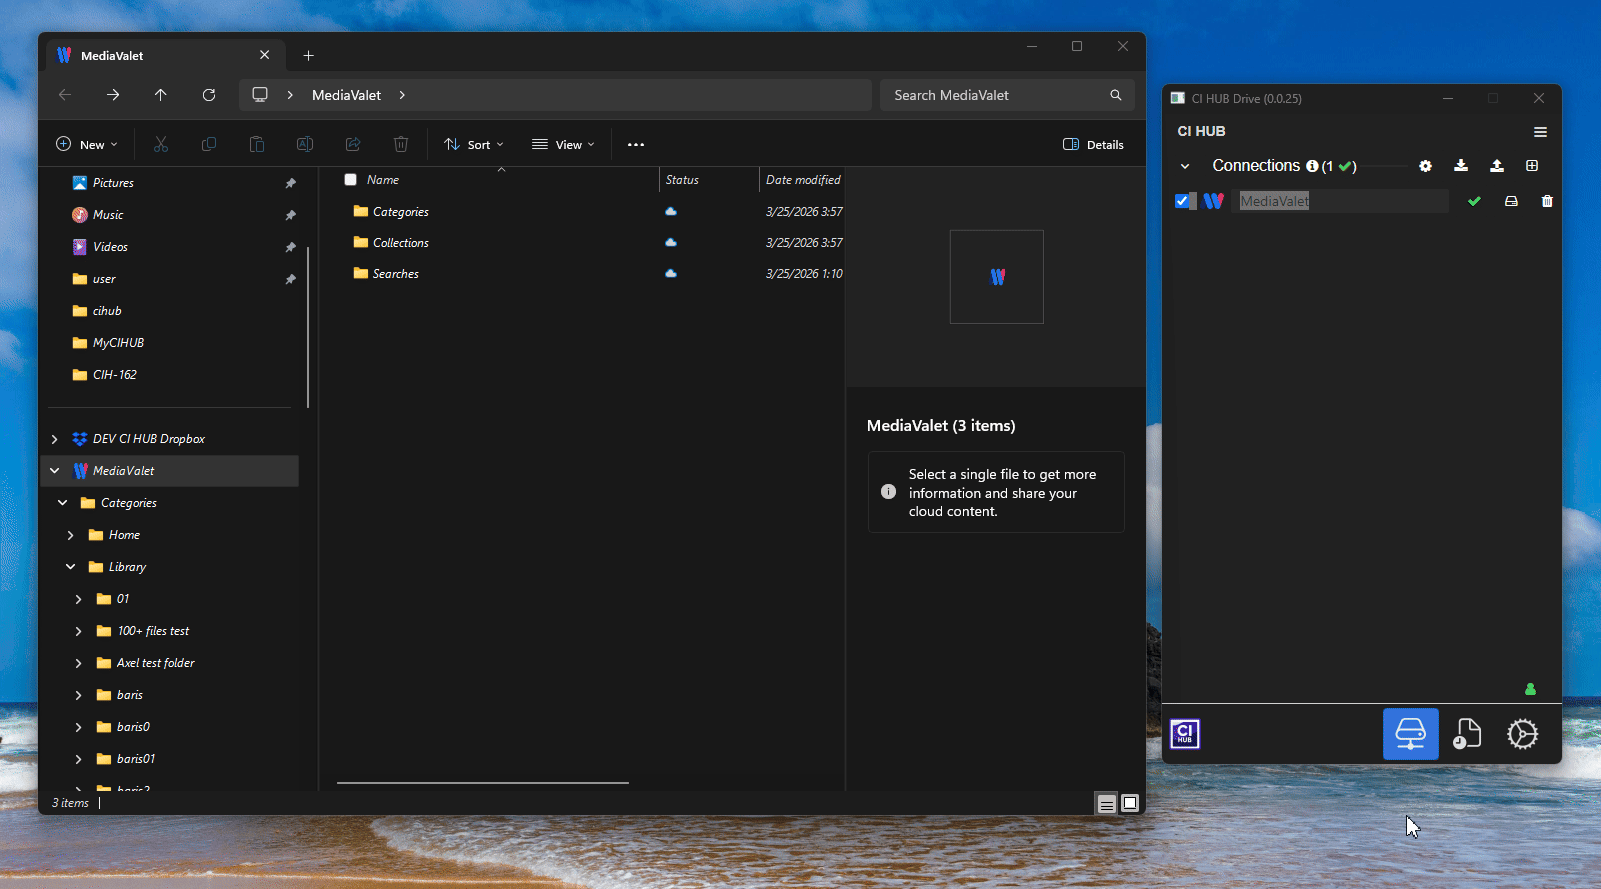The width and height of the screenshot is (1601, 889).
Task: Toggle the Details pane button
Action: [1093, 145]
